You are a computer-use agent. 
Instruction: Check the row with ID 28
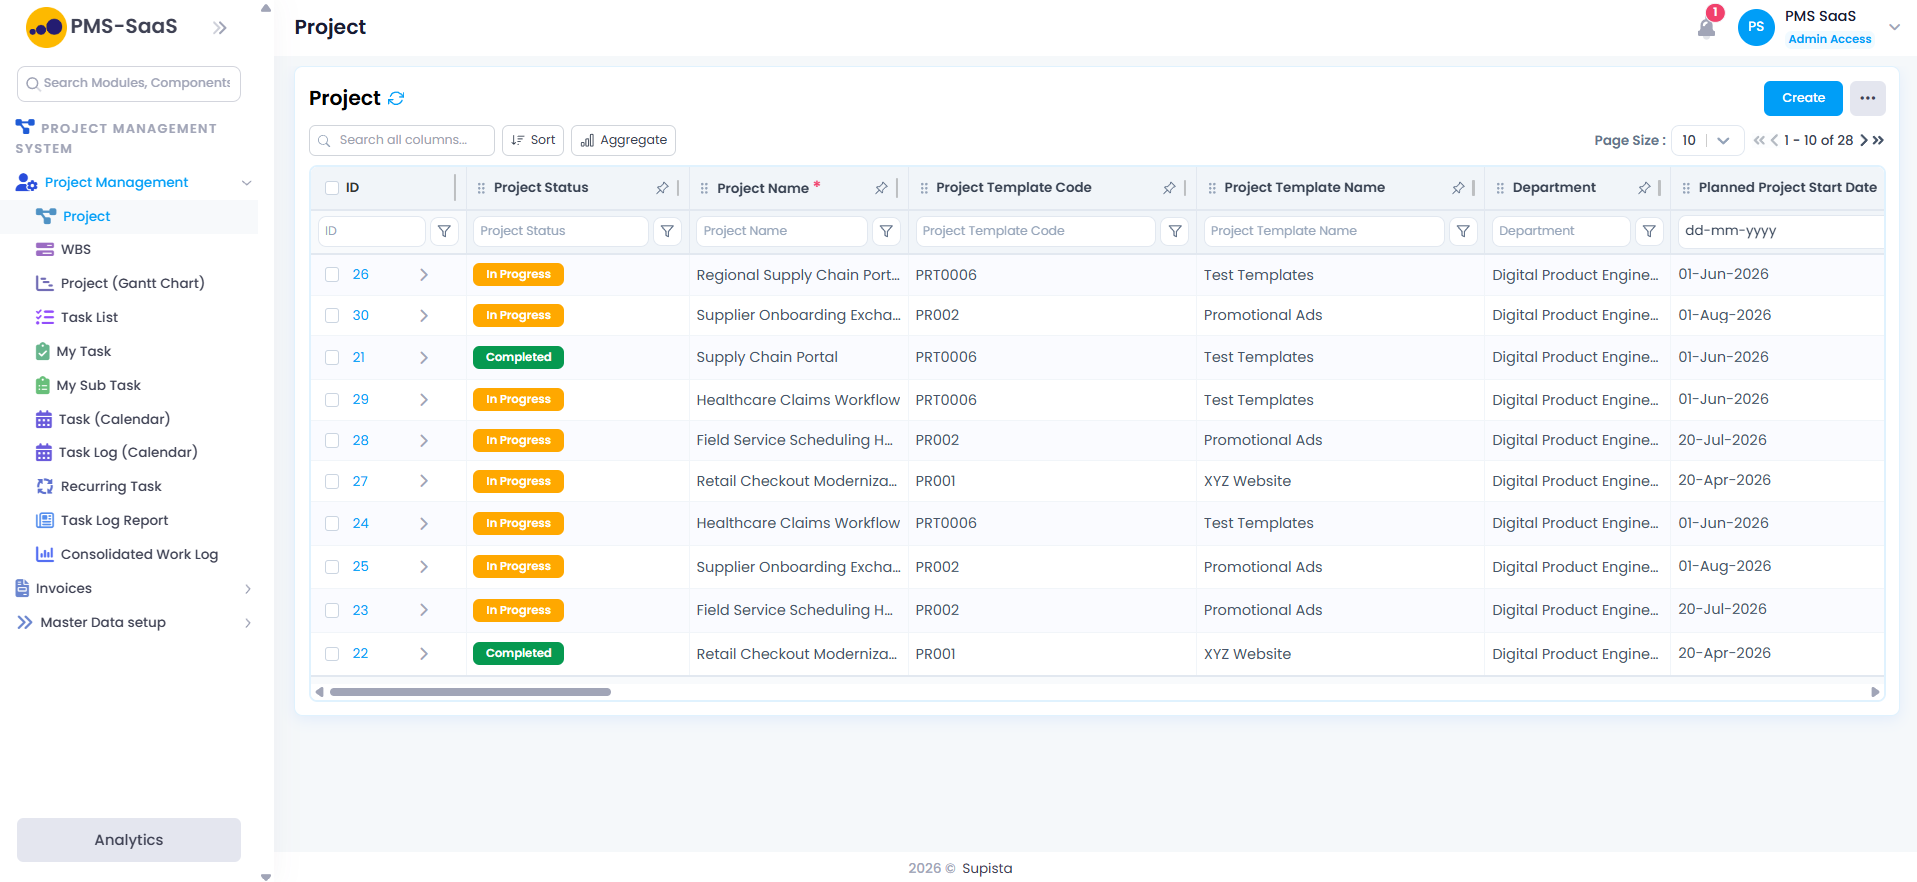pos(332,440)
